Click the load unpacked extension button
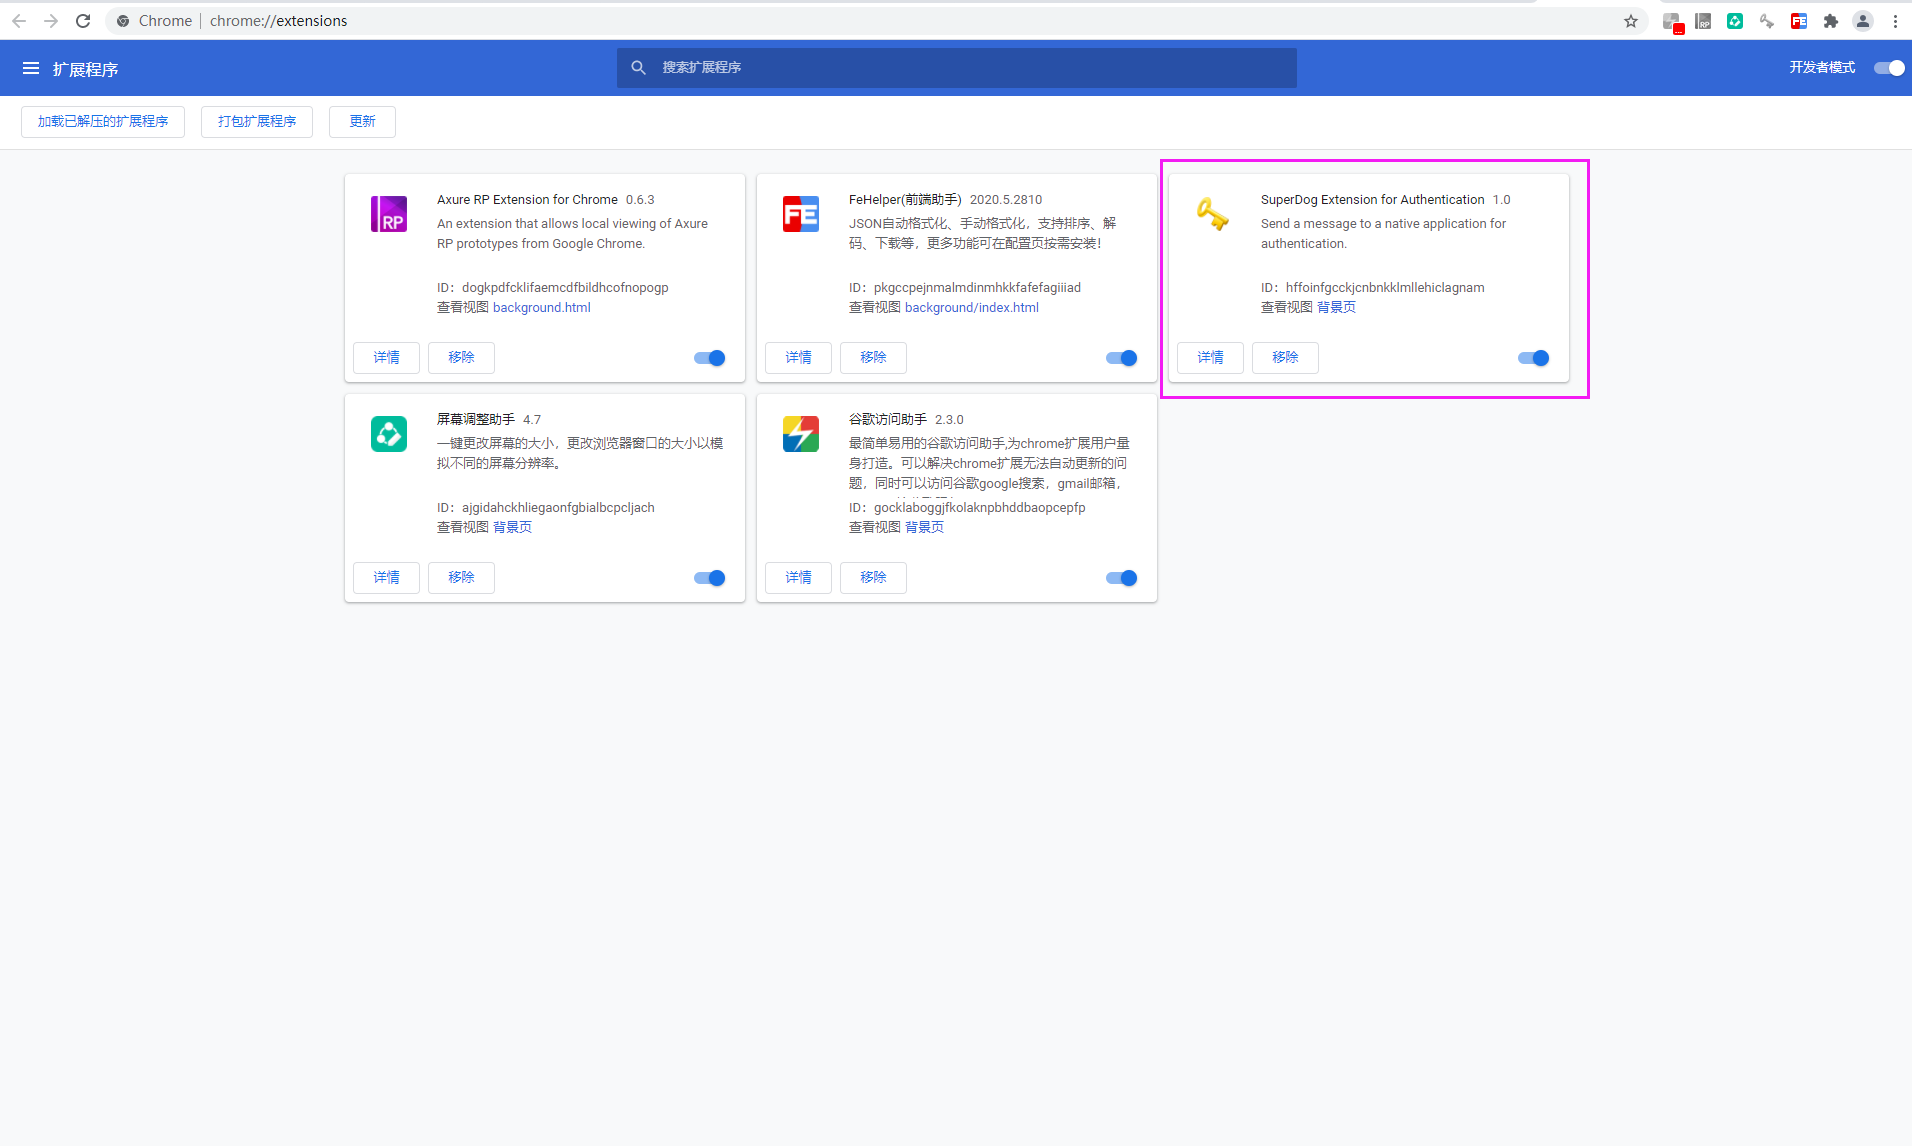 [103, 122]
